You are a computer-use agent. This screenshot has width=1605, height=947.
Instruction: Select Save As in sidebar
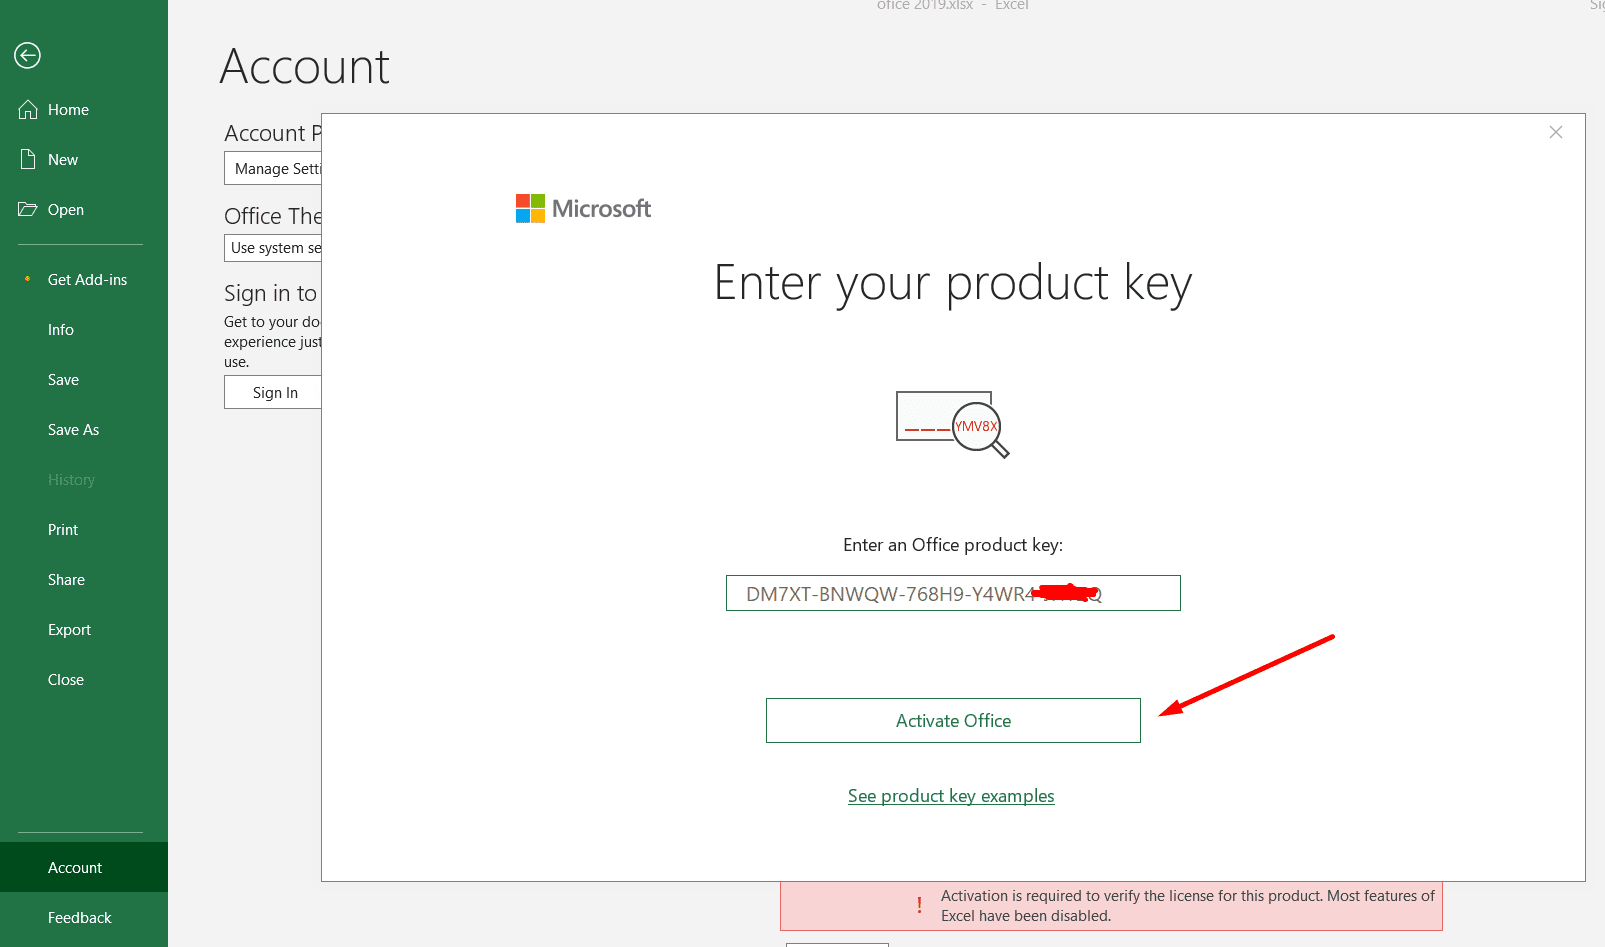[73, 430]
